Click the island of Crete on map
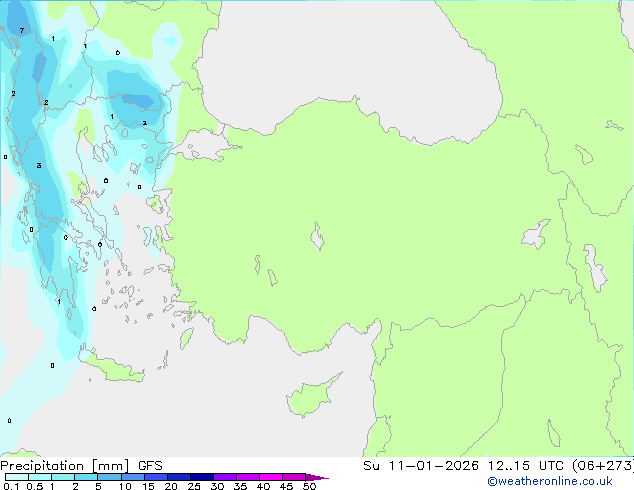This screenshot has width=634, height=490. [x=113, y=368]
